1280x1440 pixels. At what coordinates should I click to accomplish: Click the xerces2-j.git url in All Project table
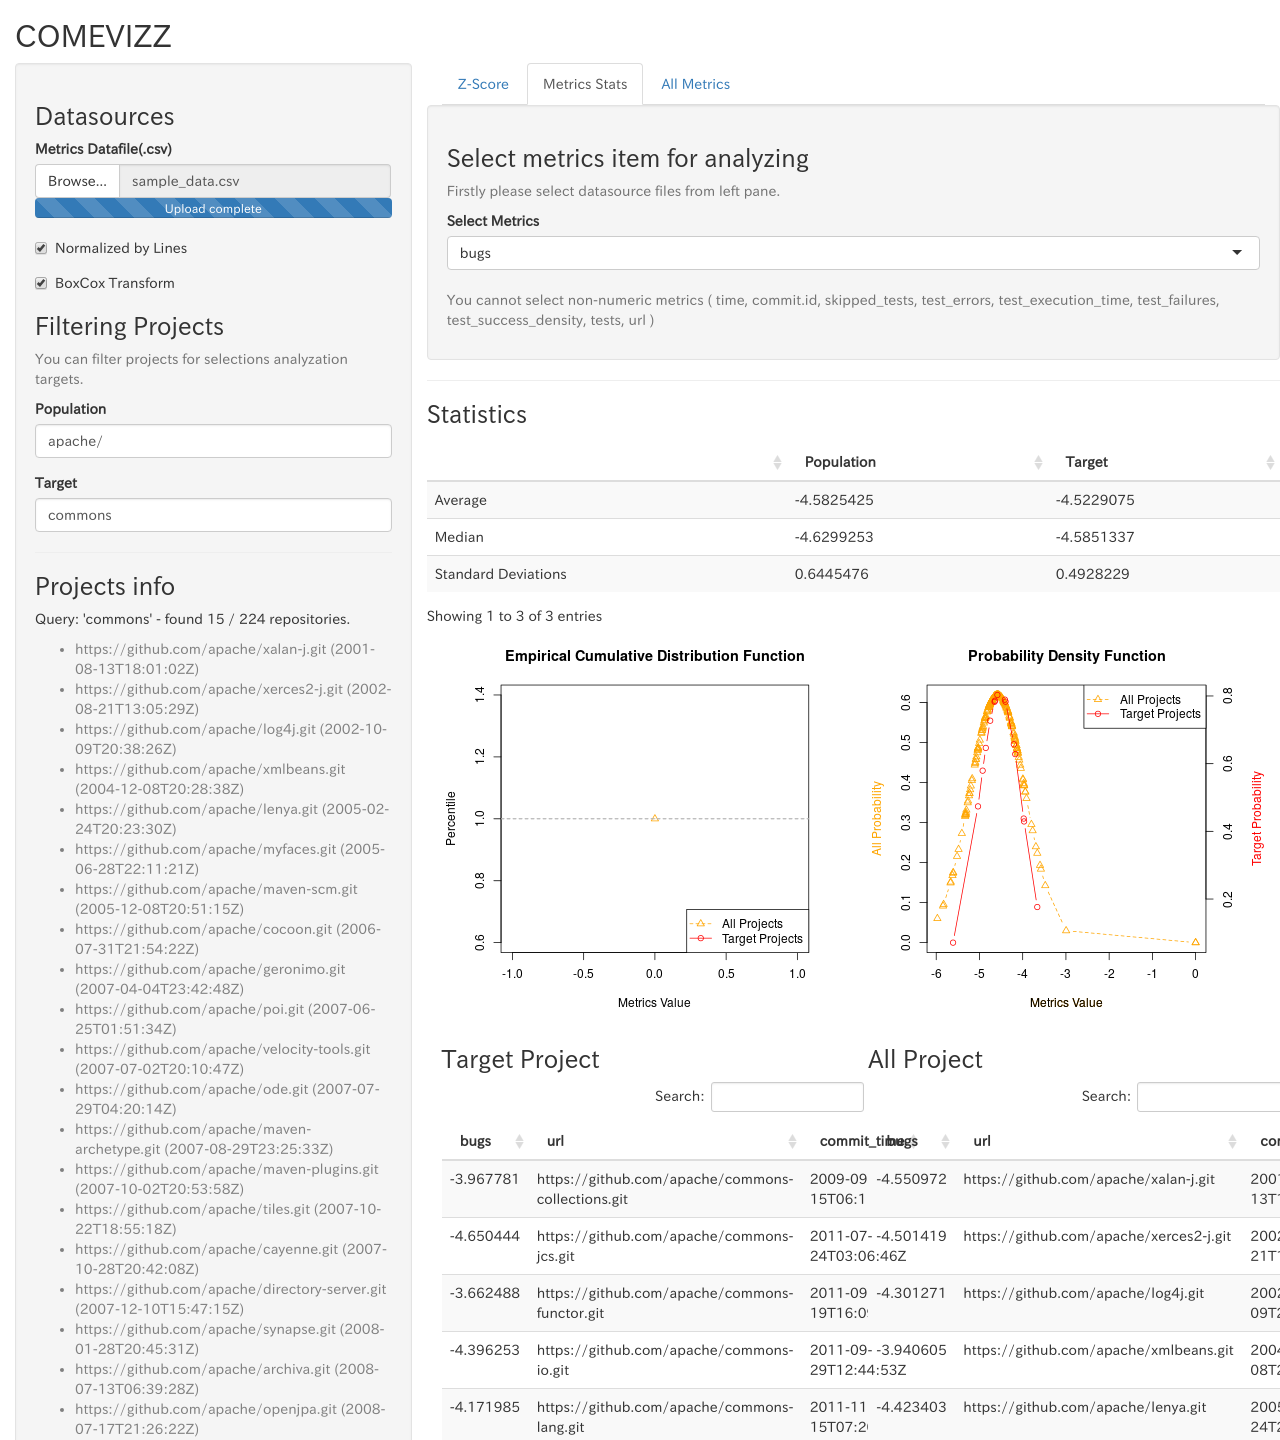[1097, 1236]
